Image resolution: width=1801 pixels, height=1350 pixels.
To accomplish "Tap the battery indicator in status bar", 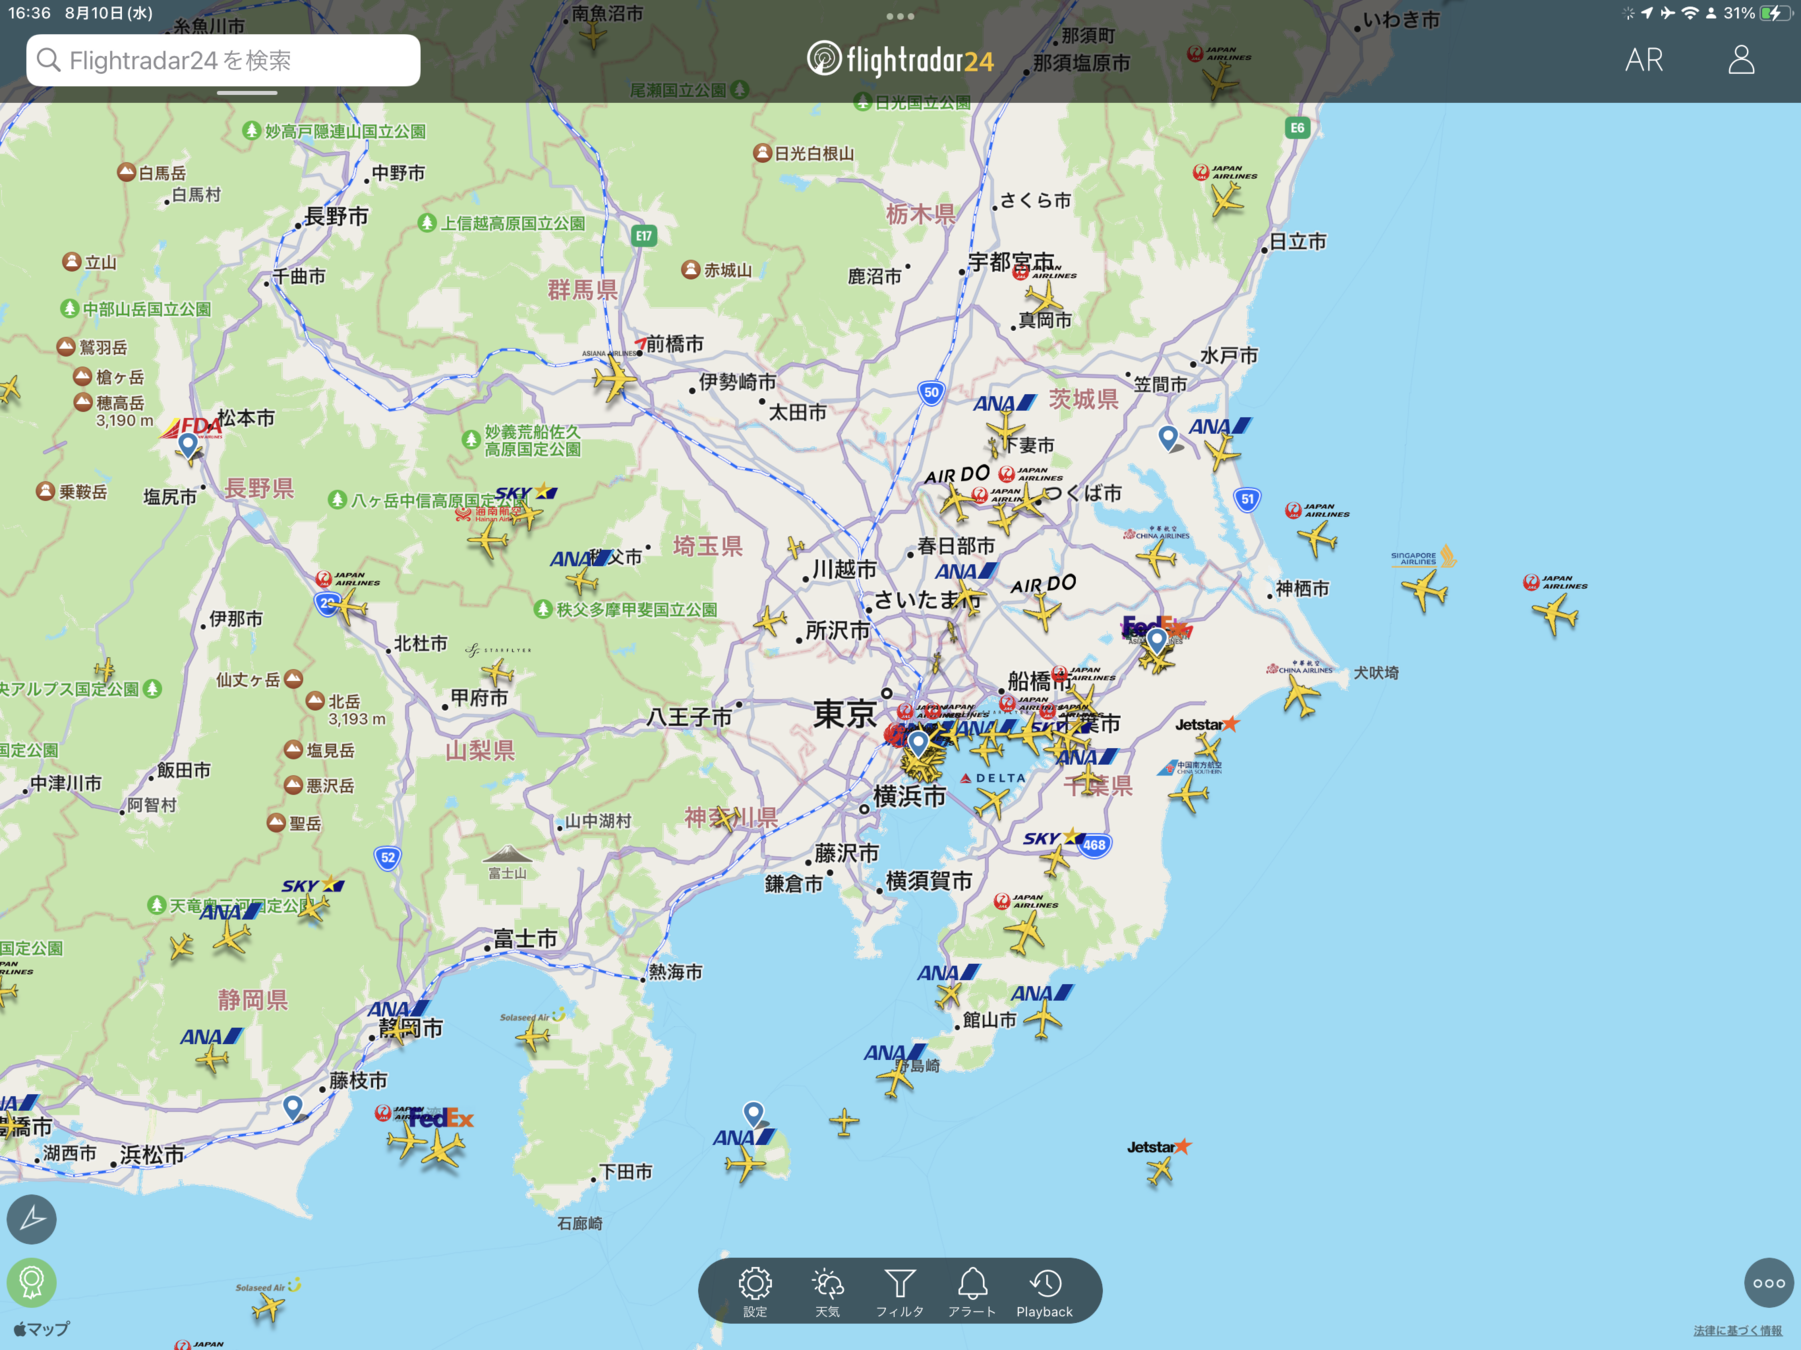I will (x=1776, y=13).
